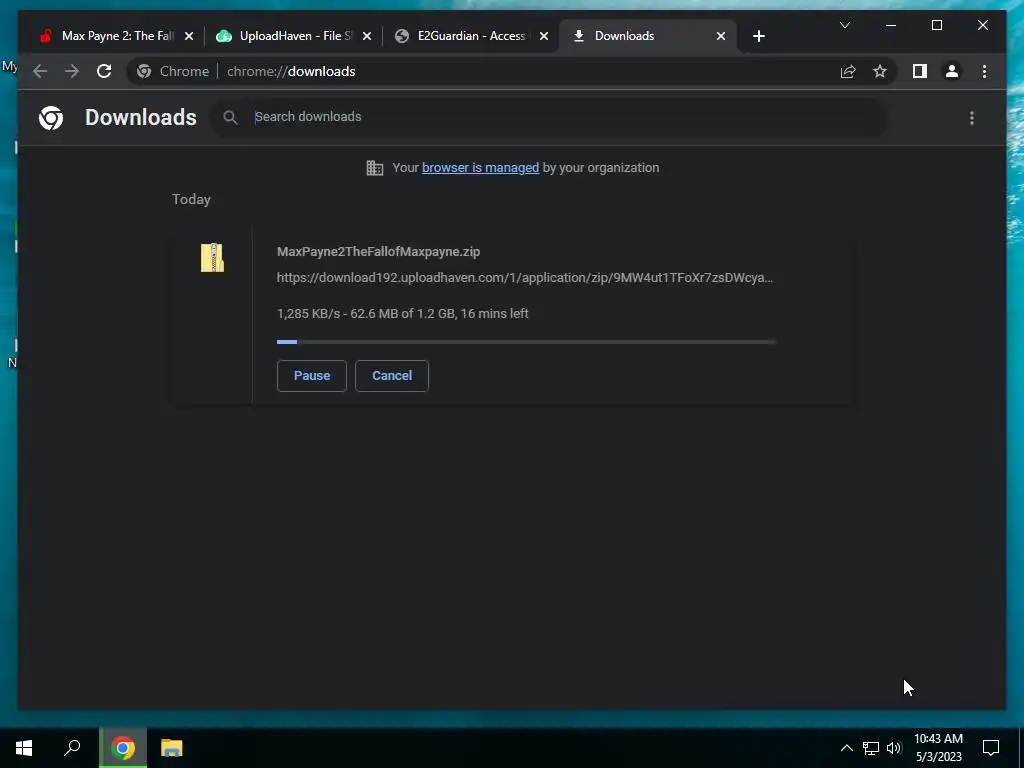Screen dimensions: 1024x768
Task: Go back using the browser back arrow
Action: click(x=40, y=71)
